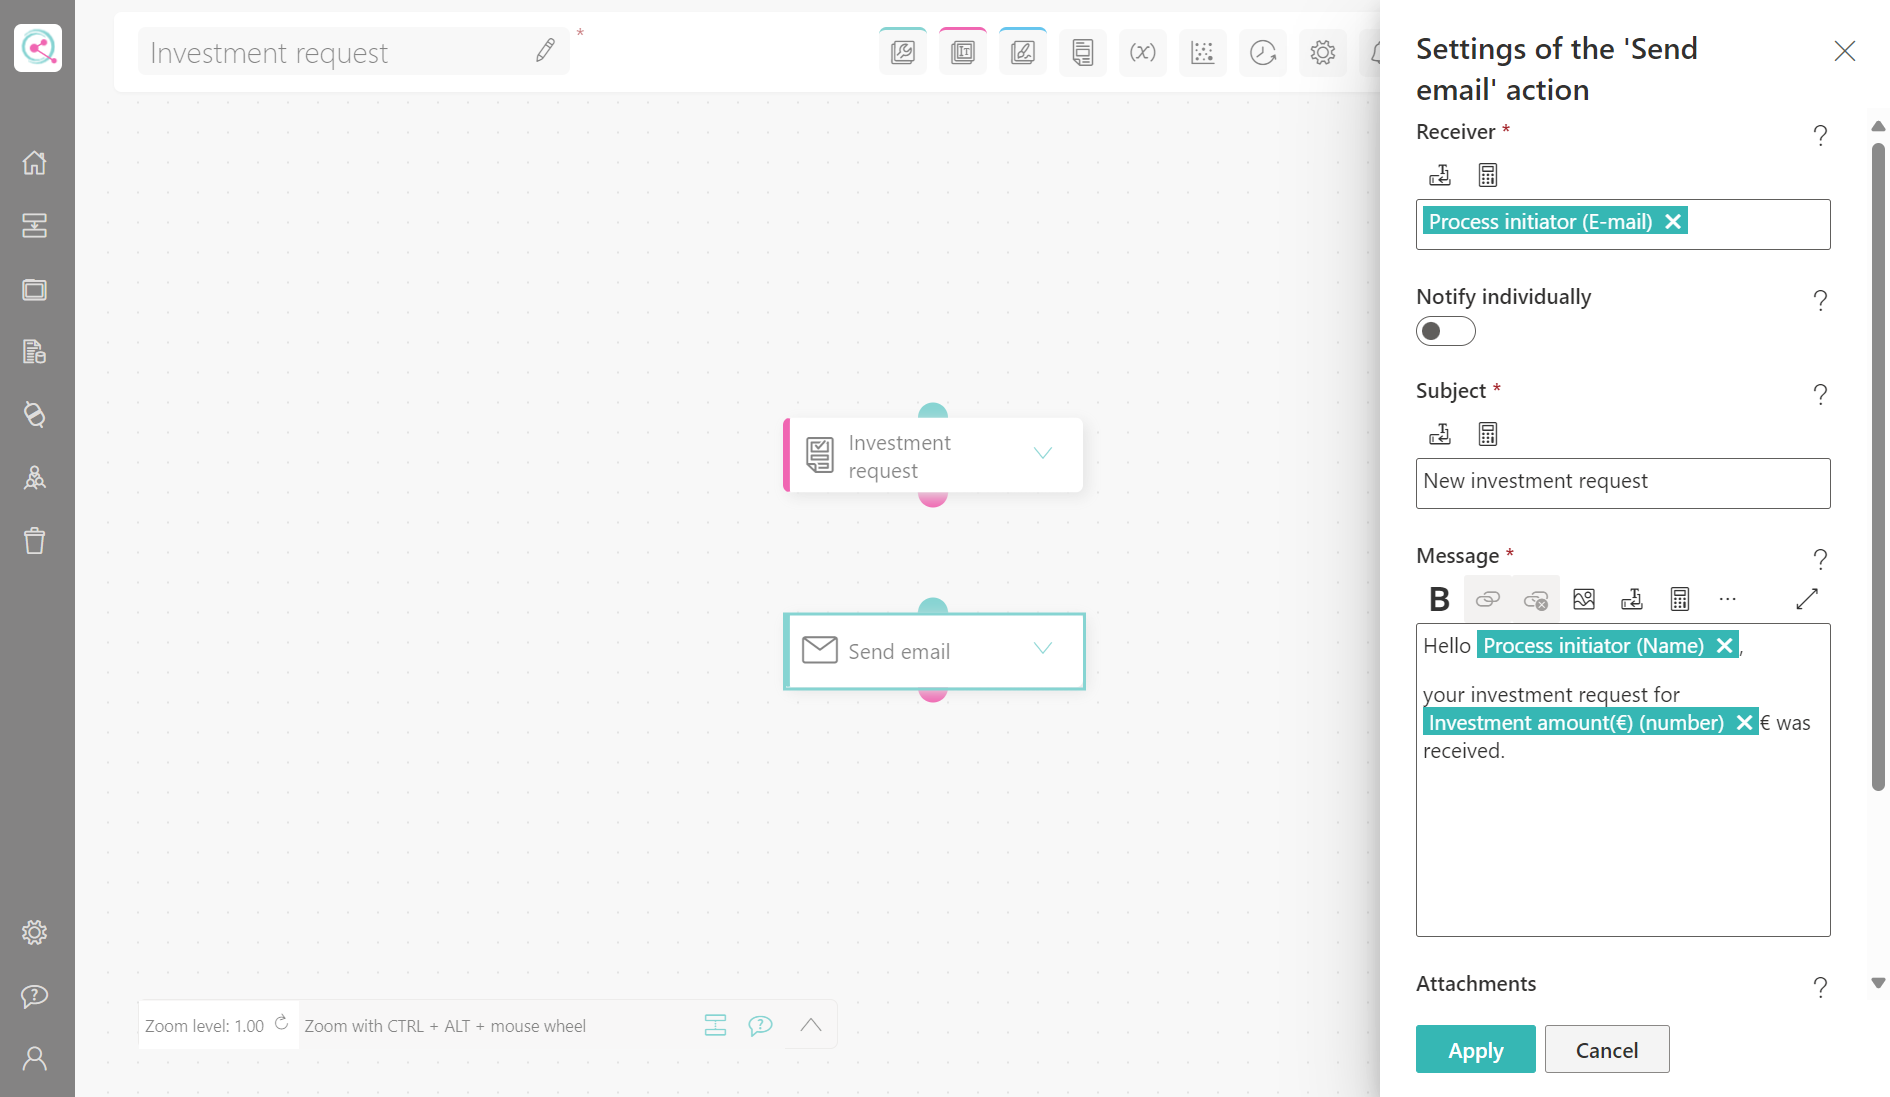Viewport: 1890px width, 1097px height.
Task: Collapse the bottom zoom bar
Action: [811, 1025]
